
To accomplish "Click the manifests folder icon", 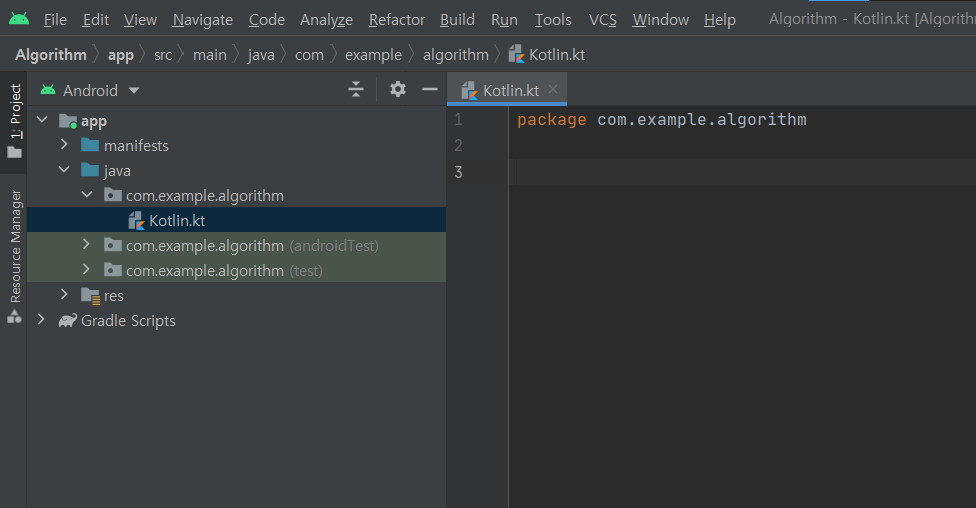I will point(90,145).
